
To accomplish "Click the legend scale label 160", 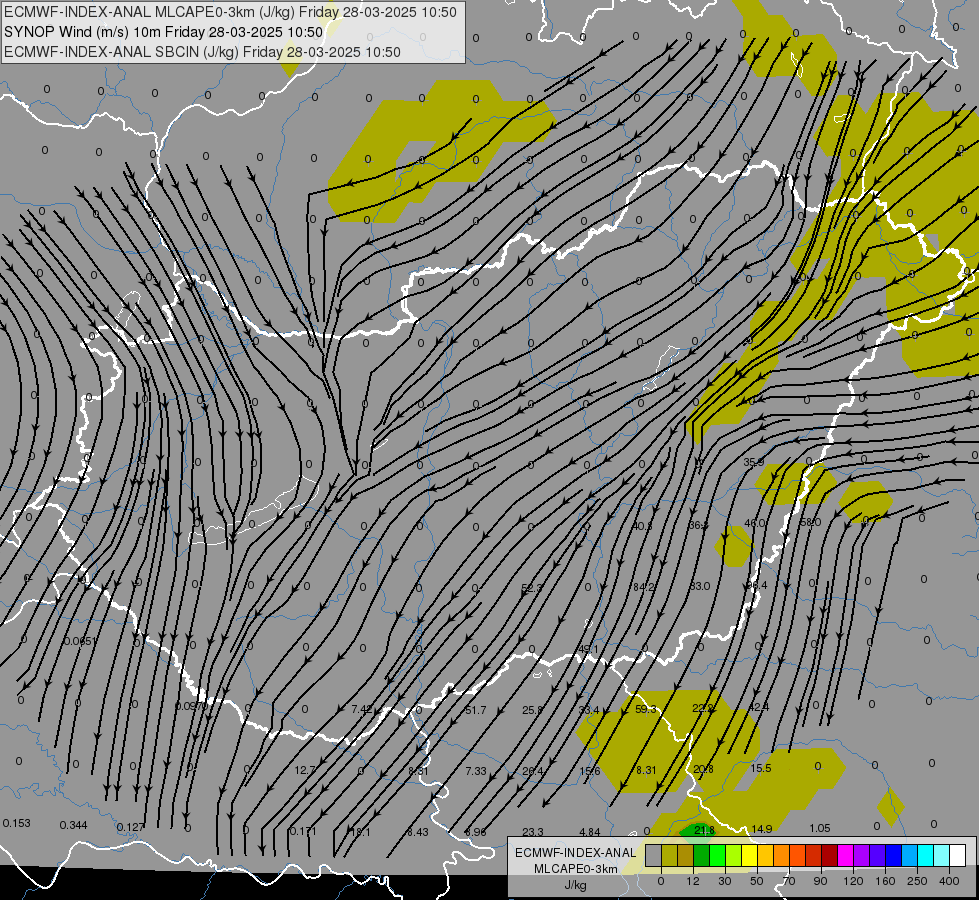I will 885,881.
